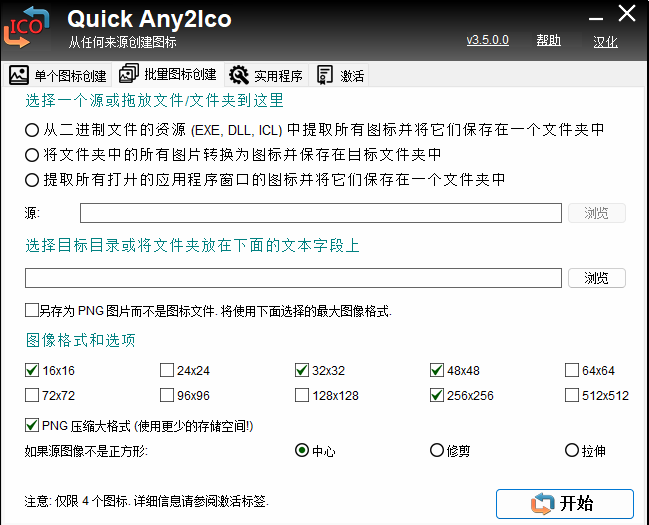Click the target directory input field
Screen dimensions: 649x525
[x=293, y=277]
